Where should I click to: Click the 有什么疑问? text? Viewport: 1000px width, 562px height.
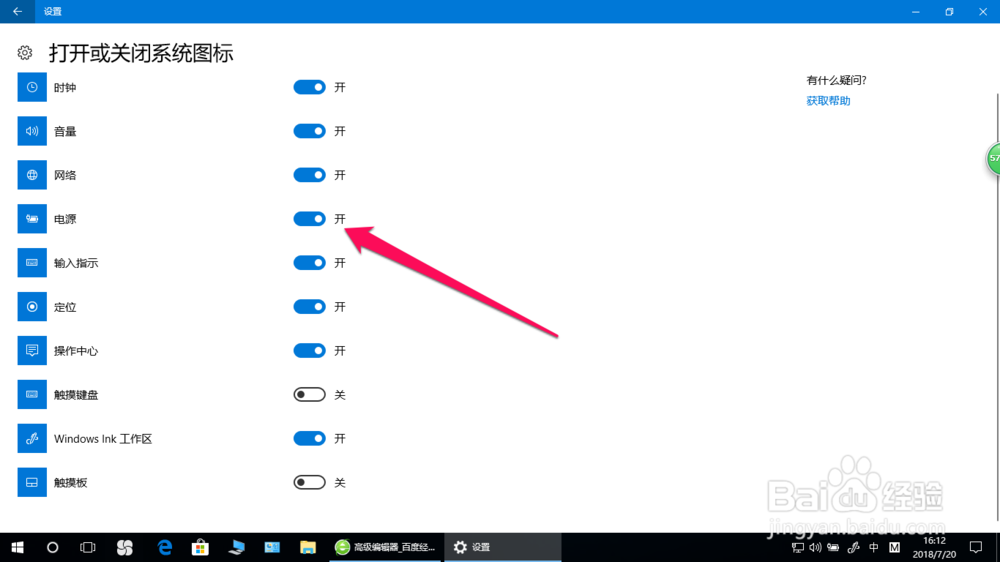836,80
